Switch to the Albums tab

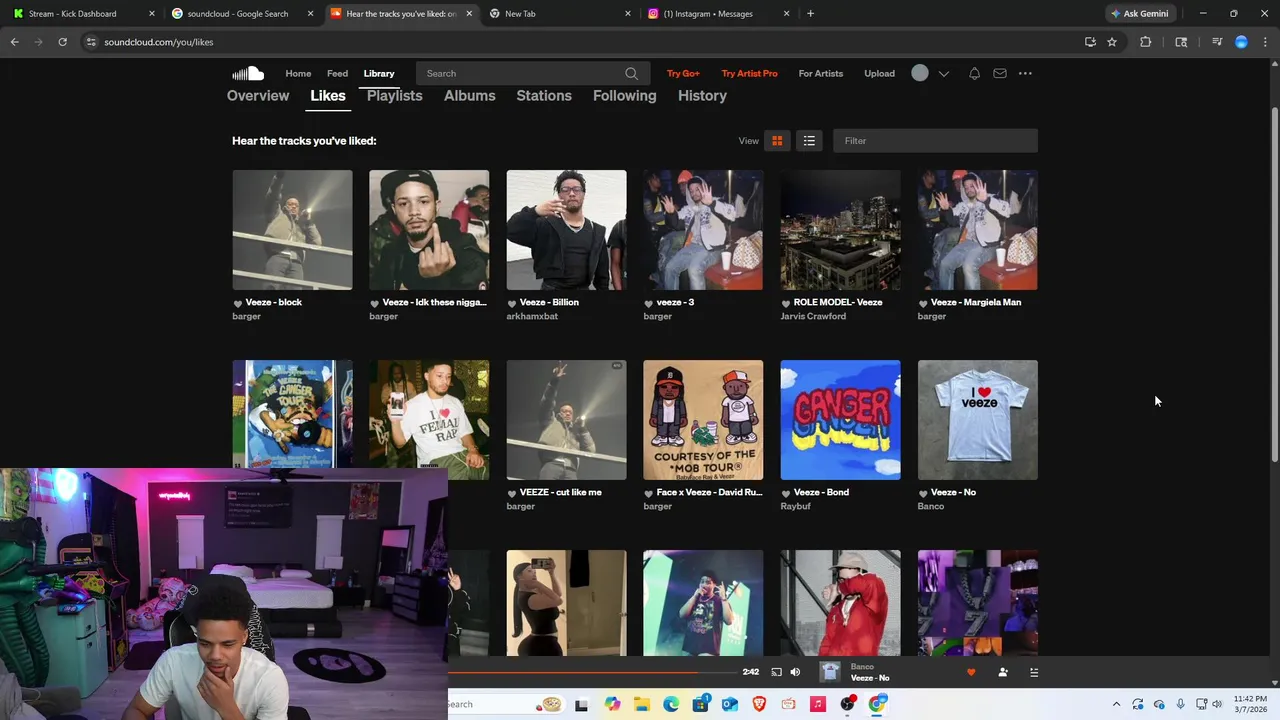coord(470,96)
